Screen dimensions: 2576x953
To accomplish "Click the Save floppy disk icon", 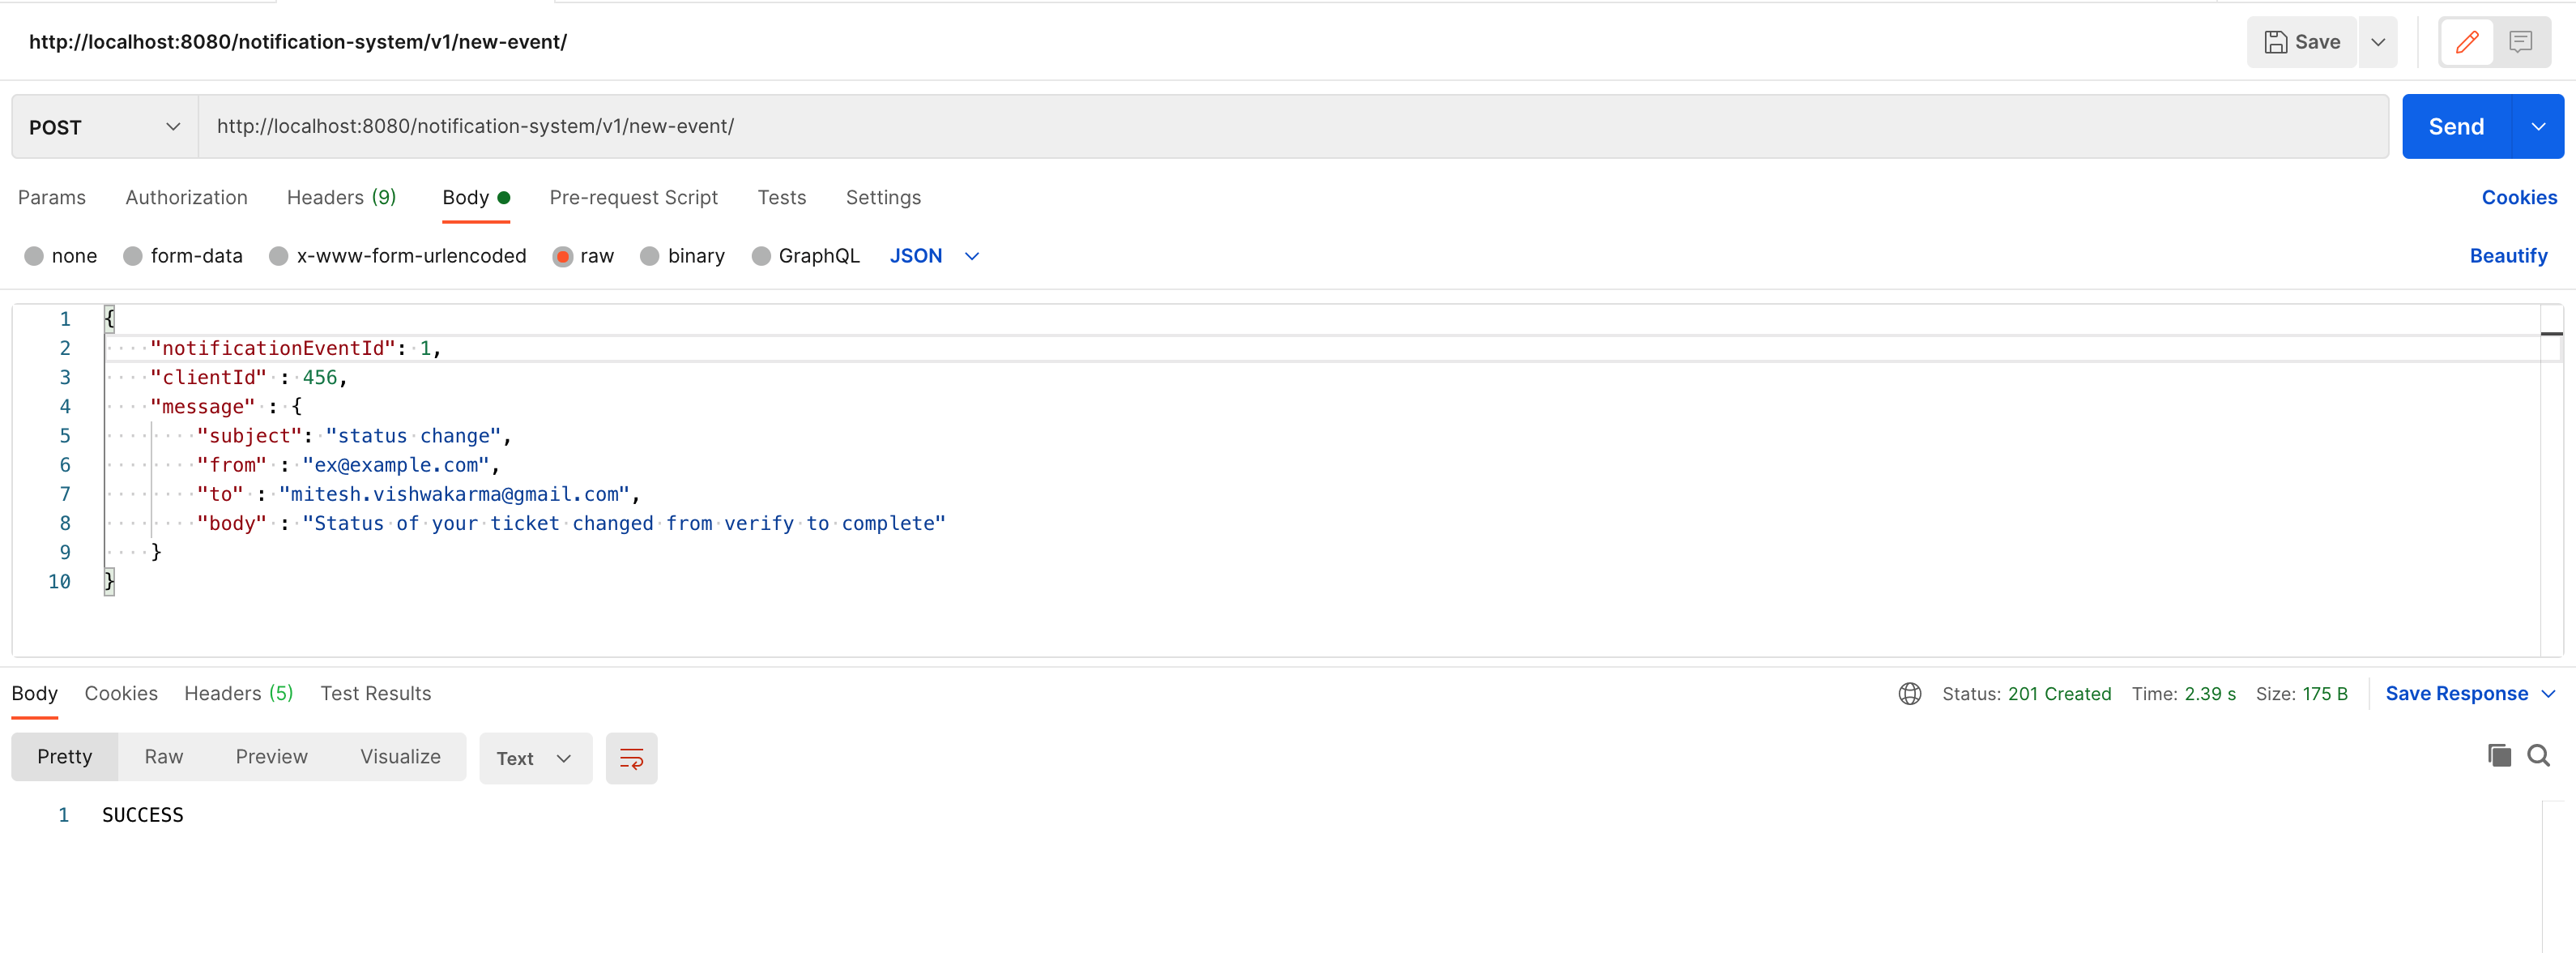I will (x=2275, y=42).
